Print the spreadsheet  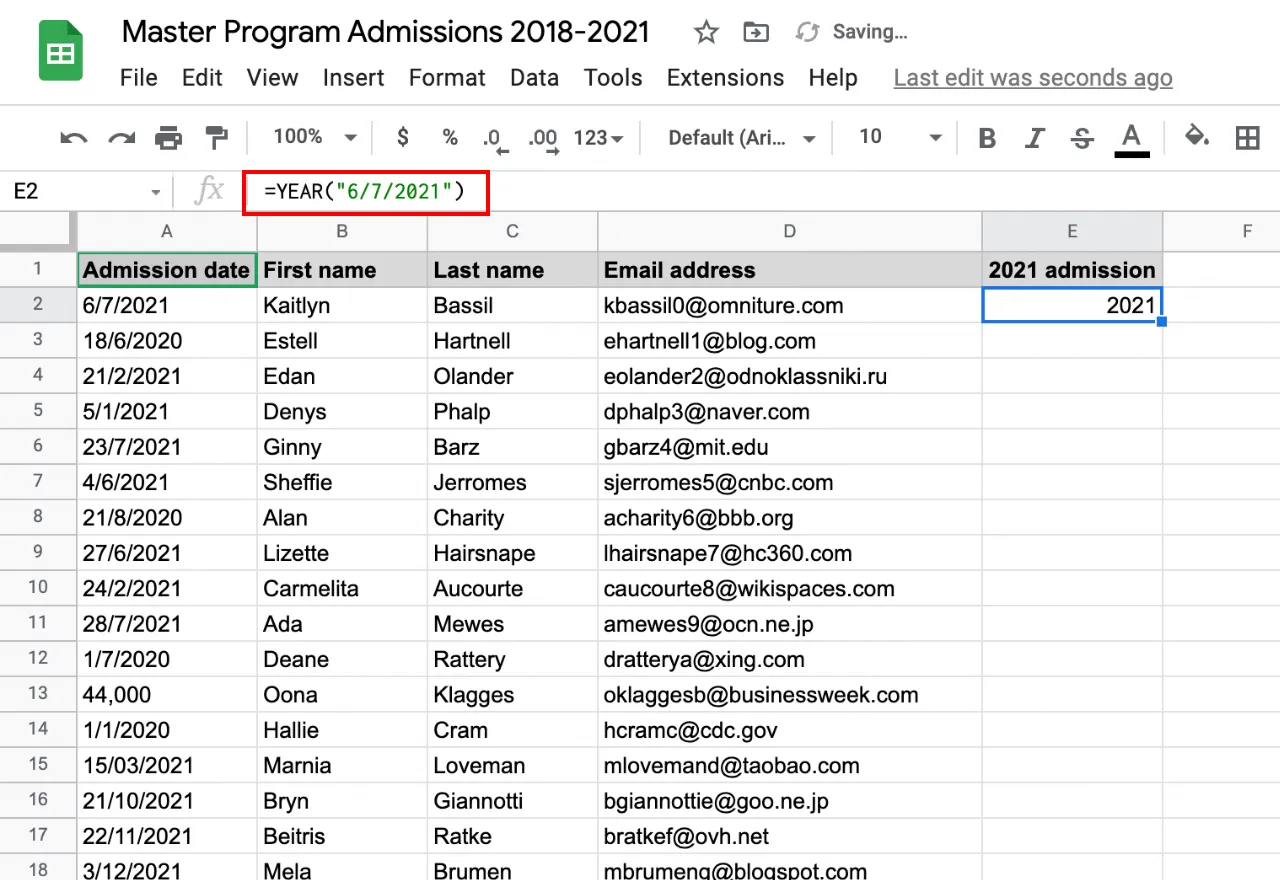[x=169, y=138]
